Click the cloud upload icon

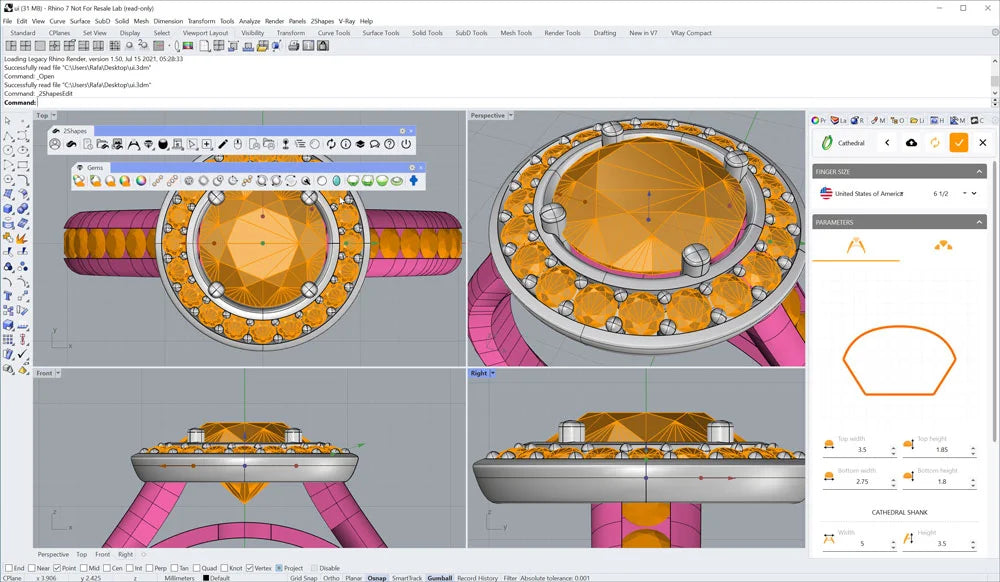tap(911, 143)
